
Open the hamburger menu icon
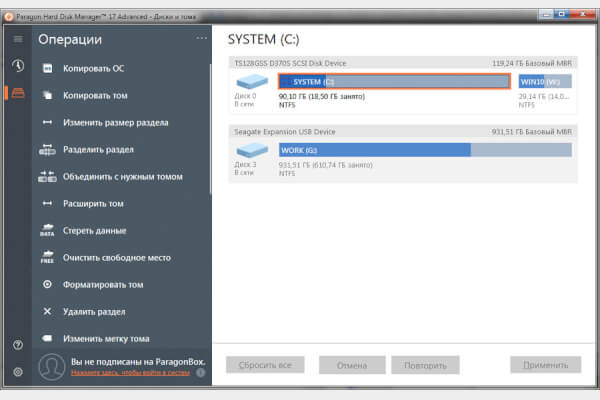pyautogui.click(x=18, y=39)
